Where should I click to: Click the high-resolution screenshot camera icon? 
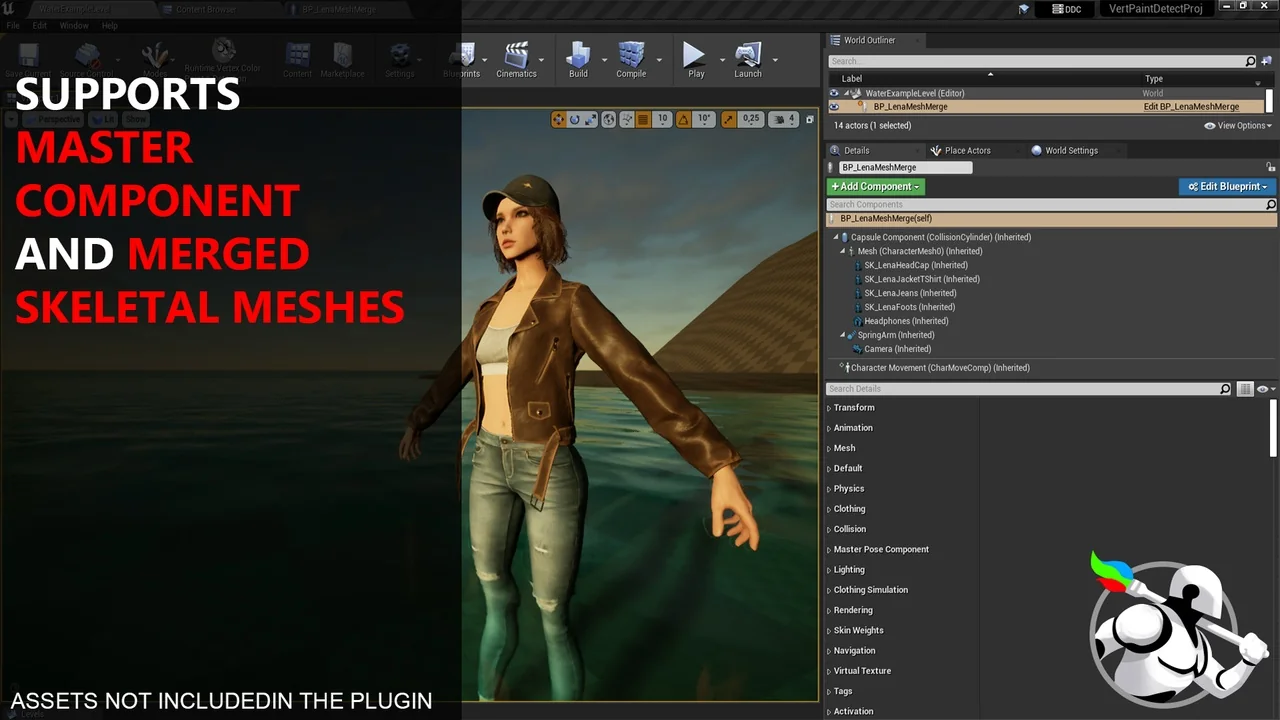[810, 118]
